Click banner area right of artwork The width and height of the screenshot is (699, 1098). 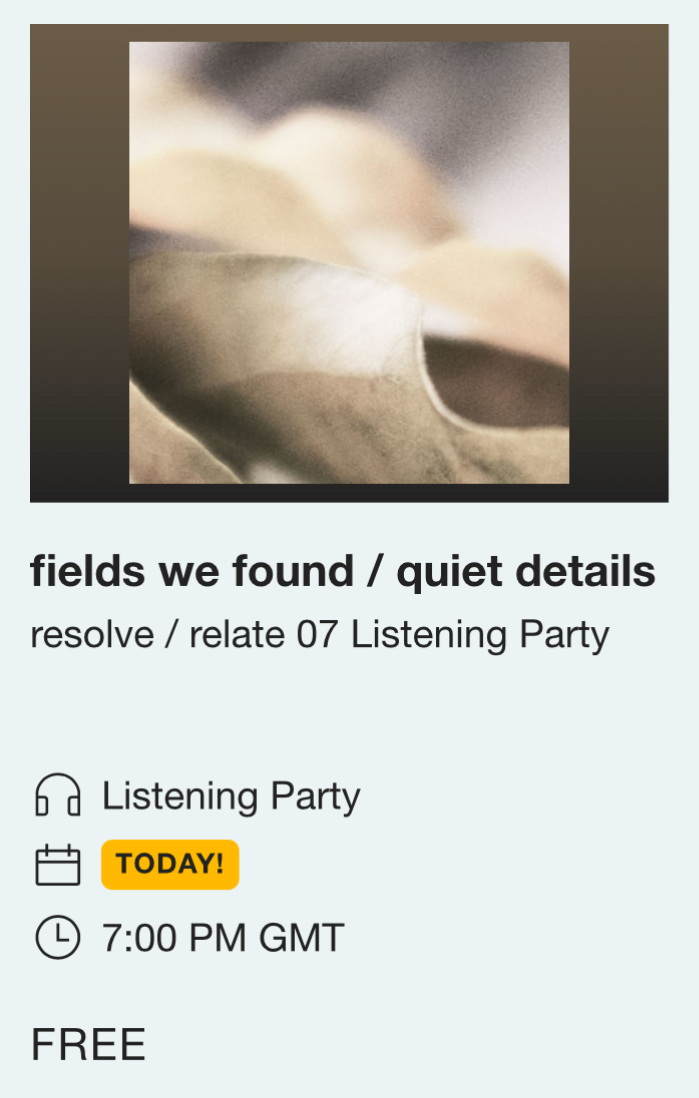pos(618,262)
